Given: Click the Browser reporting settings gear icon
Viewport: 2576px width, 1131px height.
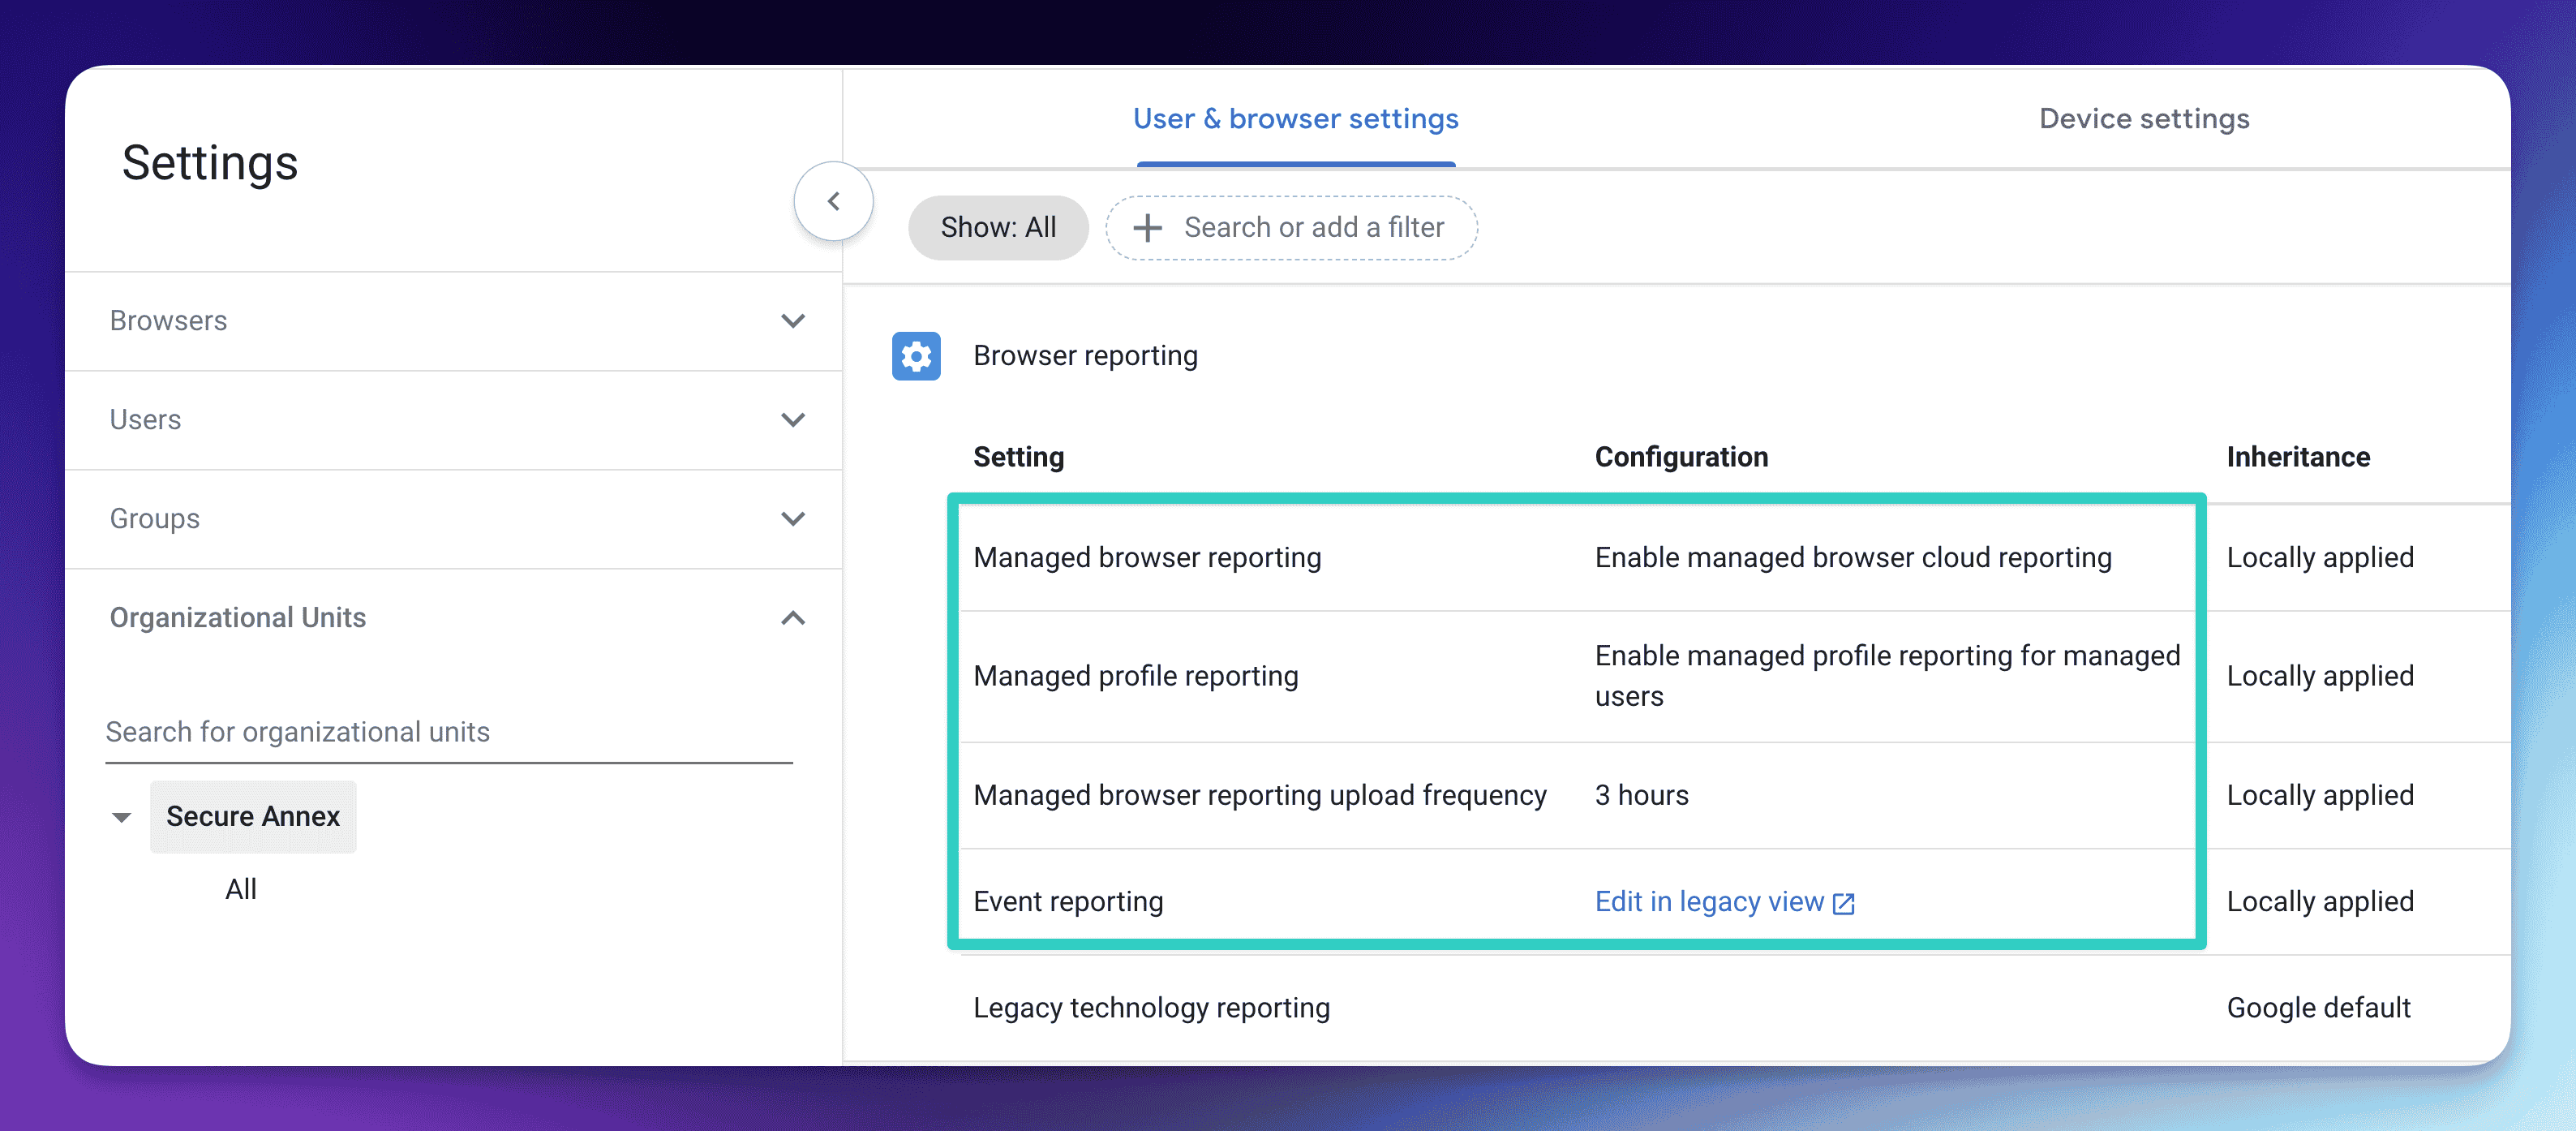Looking at the screenshot, I should point(915,355).
